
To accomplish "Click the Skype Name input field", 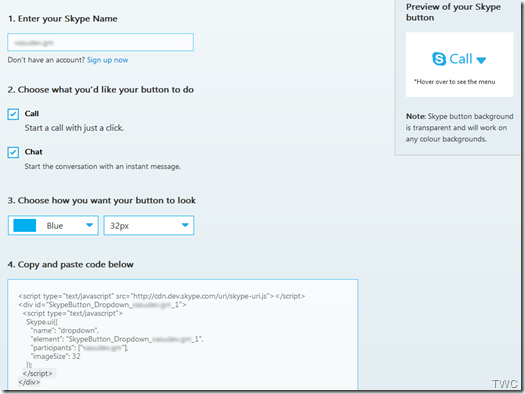I will click(100, 42).
